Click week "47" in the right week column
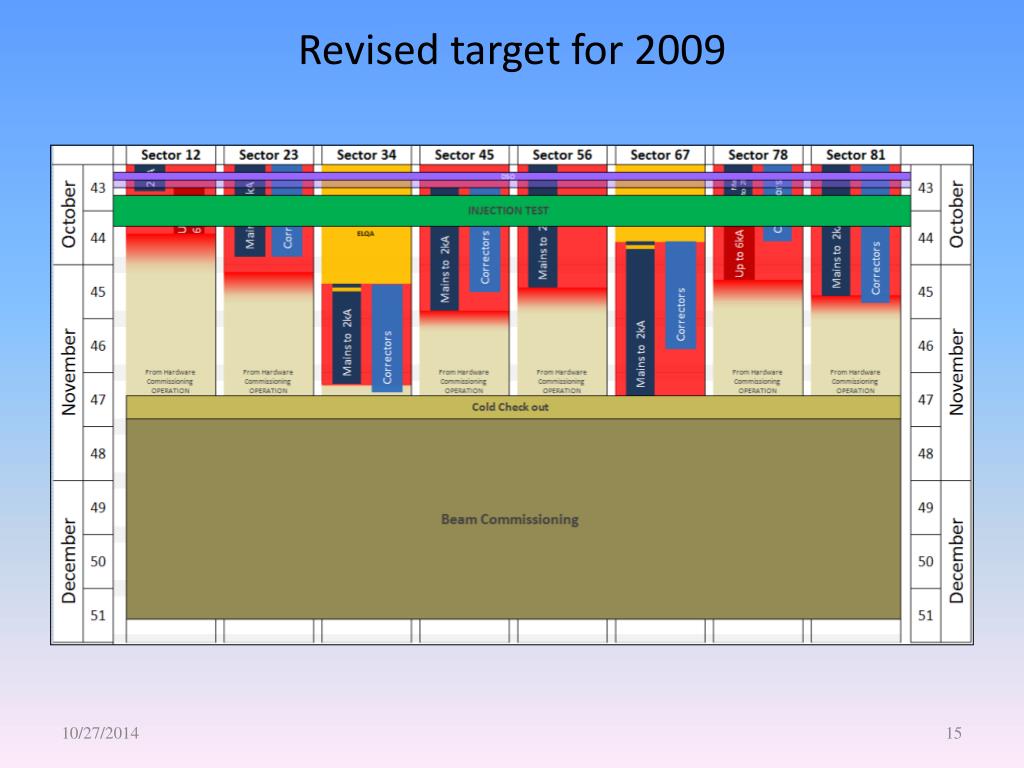The image size is (1024, 768). click(925, 400)
